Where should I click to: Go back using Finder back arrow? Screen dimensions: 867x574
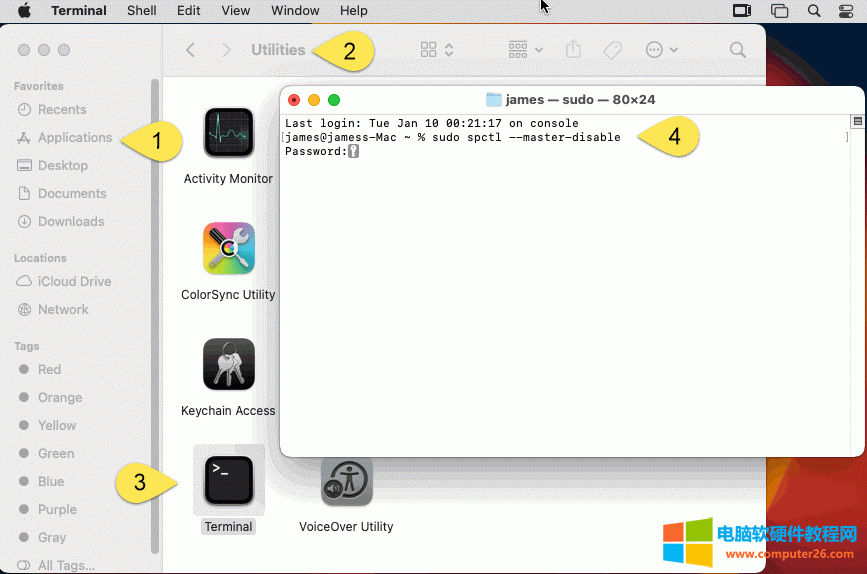point(191,50)
